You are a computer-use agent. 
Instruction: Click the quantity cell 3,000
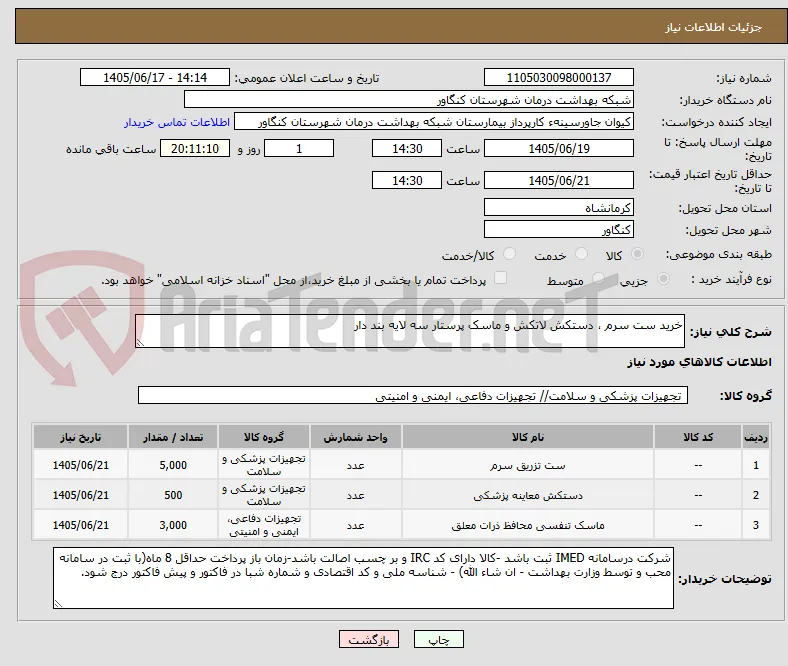(x=173, y=525)
